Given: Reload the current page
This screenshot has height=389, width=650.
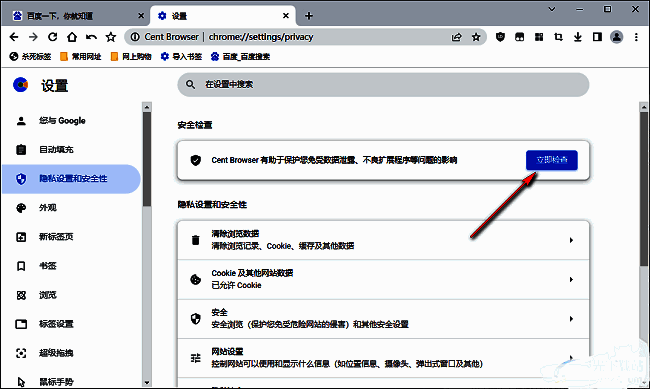Looking at the screenshot, I should tap(53, 37).
